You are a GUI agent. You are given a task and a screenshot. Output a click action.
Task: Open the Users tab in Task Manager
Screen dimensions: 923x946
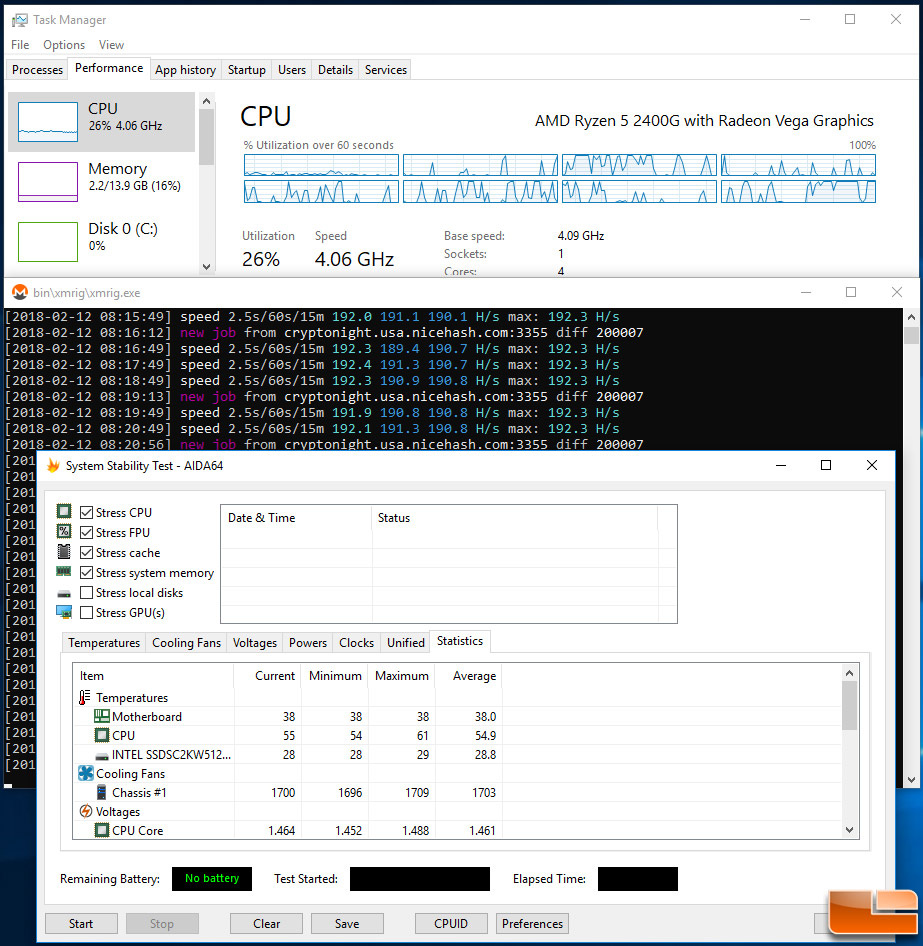point(292,69)
